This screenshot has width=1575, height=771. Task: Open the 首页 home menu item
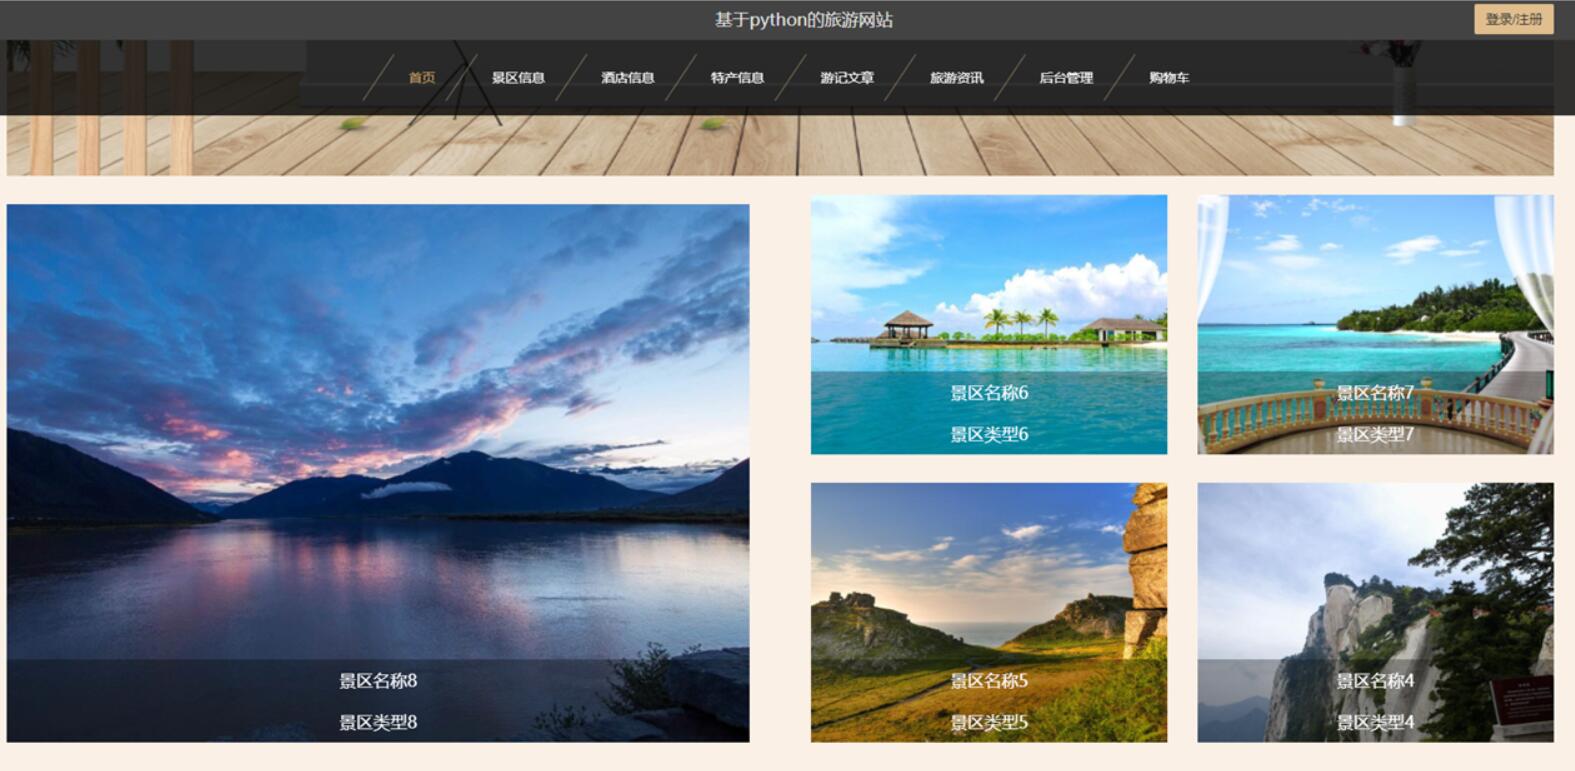point(422,78)
